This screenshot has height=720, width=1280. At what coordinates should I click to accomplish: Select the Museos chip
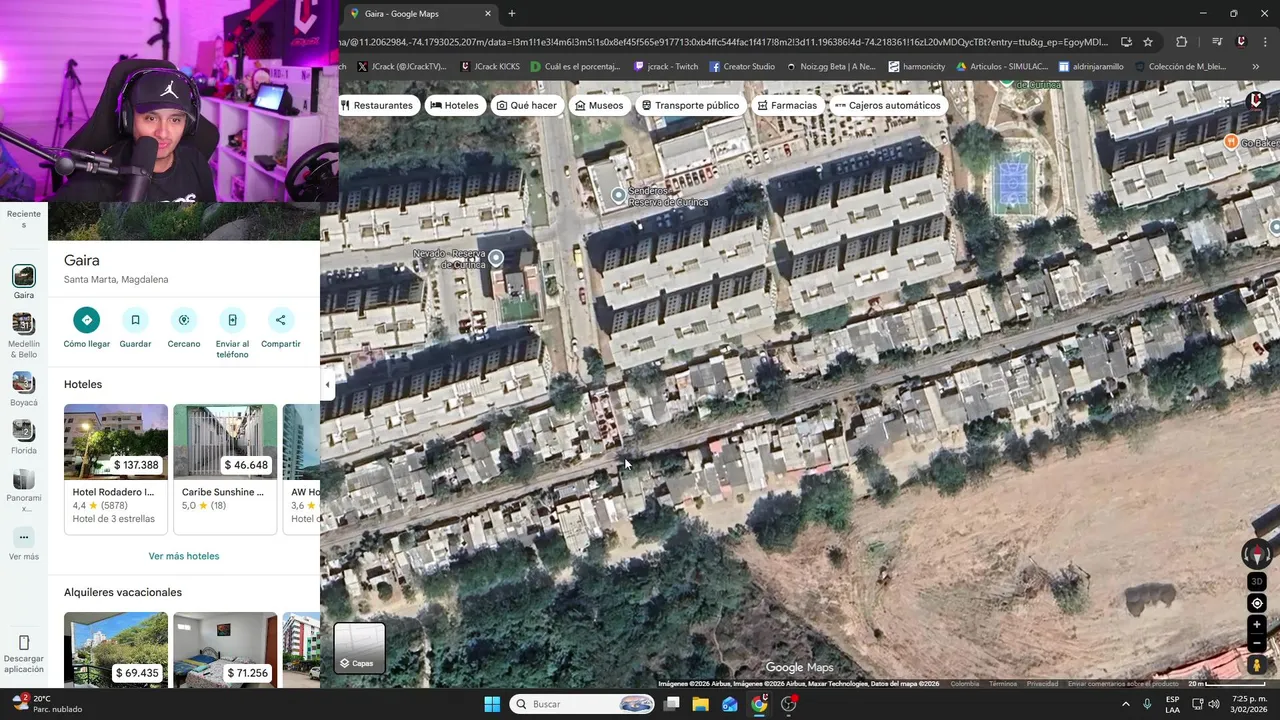coord(599,105)
